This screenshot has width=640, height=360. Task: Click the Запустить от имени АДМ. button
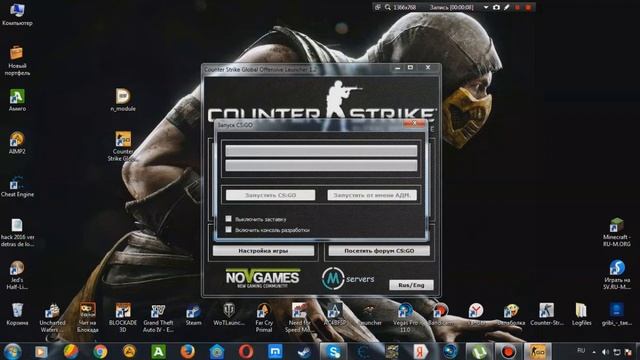click(372, 195)
